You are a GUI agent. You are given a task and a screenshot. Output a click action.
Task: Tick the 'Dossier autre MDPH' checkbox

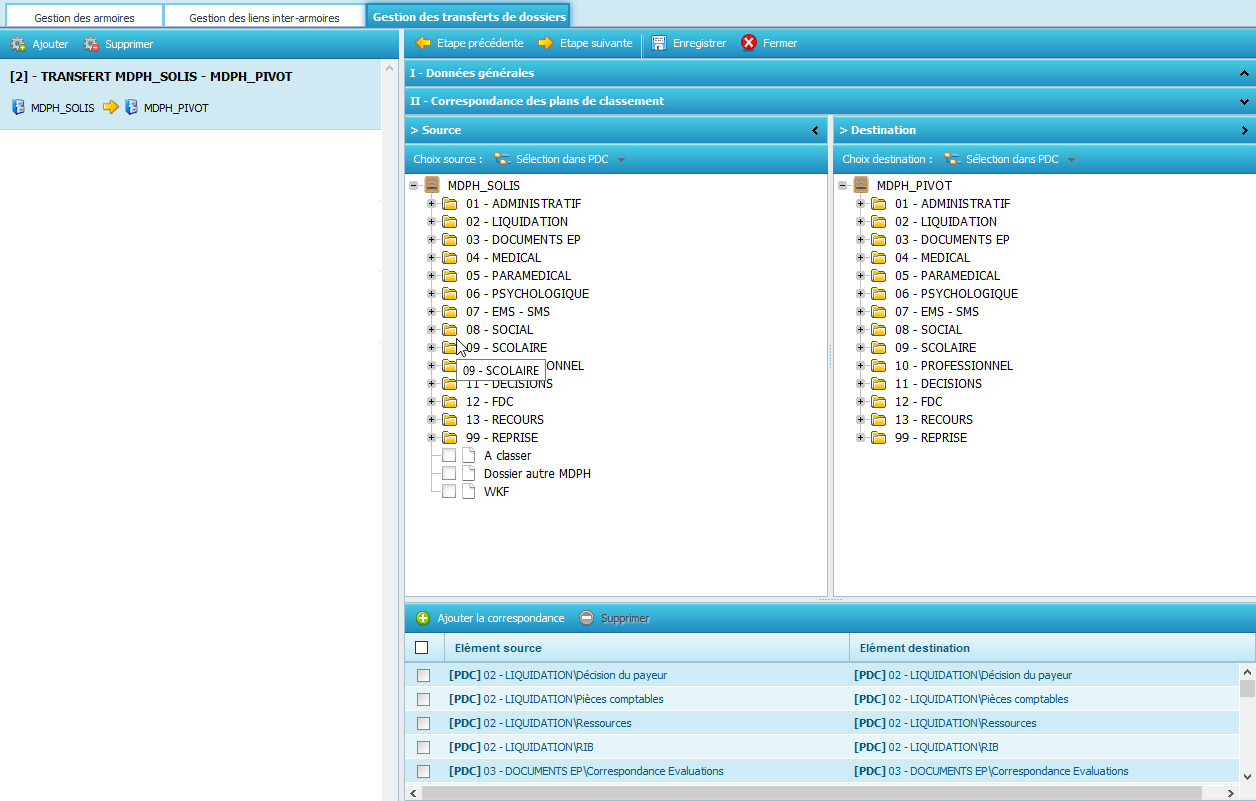[x=449, y=473]
